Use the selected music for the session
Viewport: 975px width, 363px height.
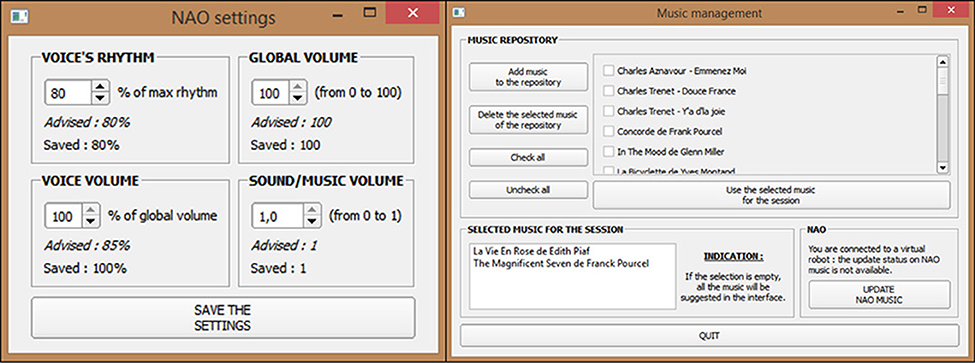click(771, 195)
